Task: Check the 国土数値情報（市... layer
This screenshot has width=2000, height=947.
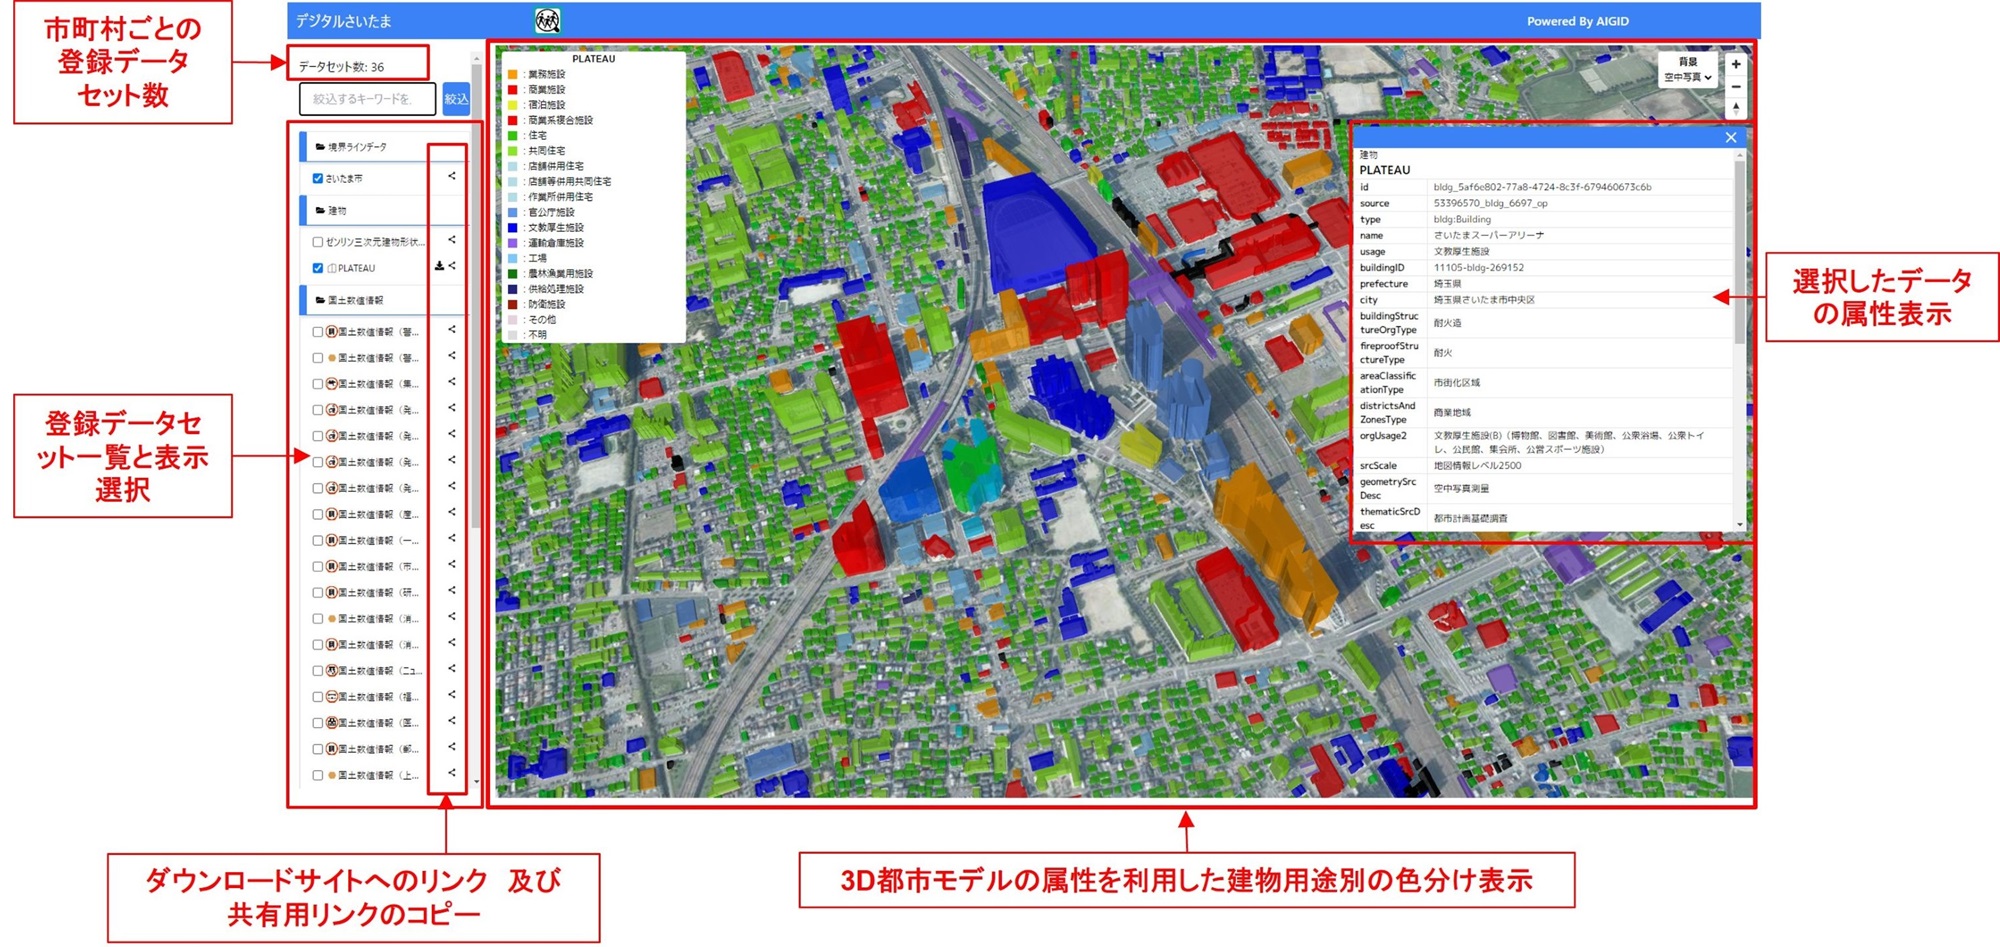Action: coord(318,566)
